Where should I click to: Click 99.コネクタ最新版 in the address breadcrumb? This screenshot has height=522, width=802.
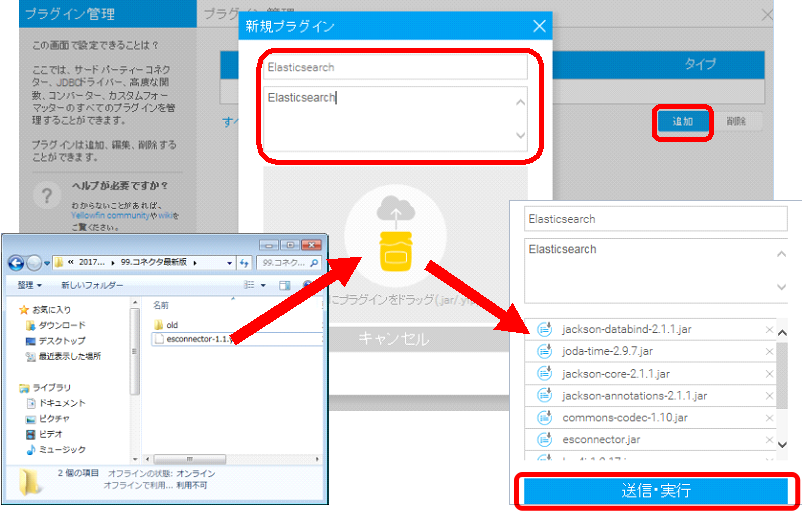153,262
